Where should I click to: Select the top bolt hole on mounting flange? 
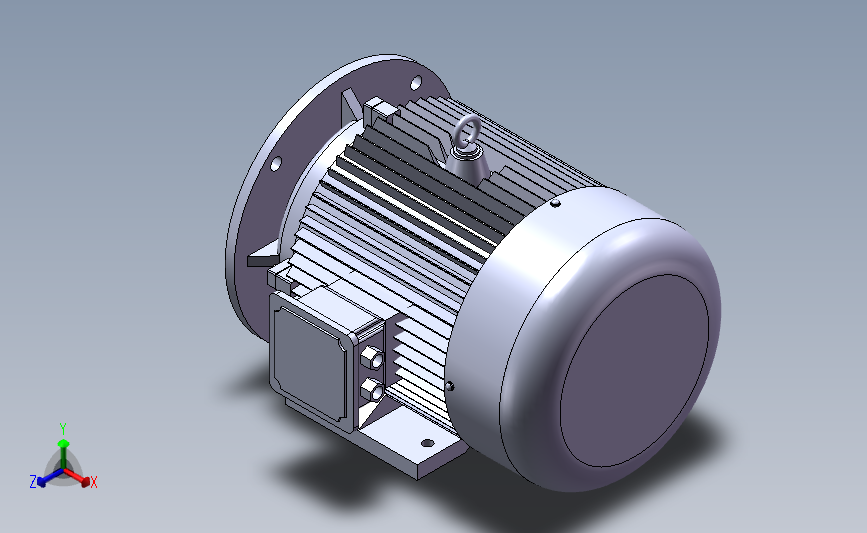(416, 83)
